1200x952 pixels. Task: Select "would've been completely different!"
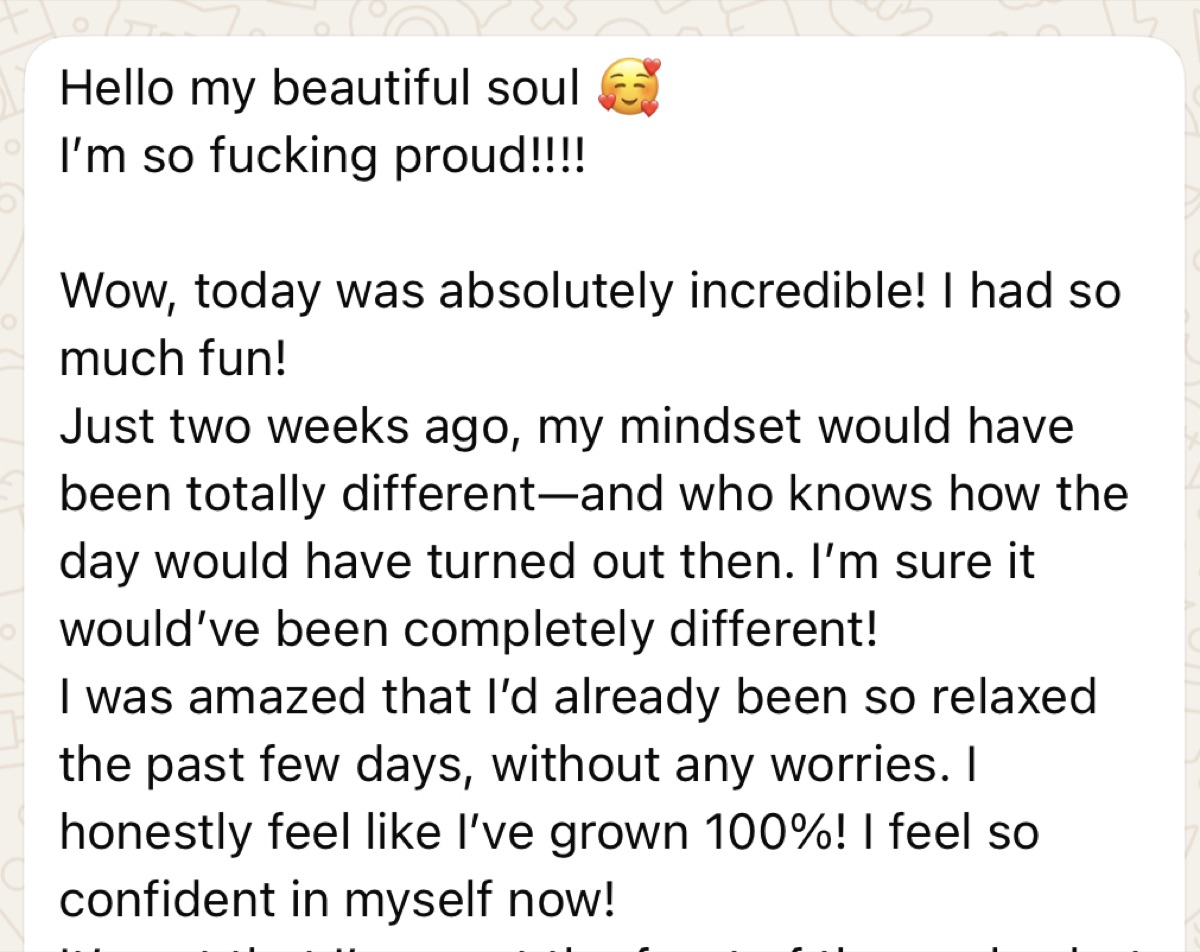pyautogui.click(x=469, y=629)
